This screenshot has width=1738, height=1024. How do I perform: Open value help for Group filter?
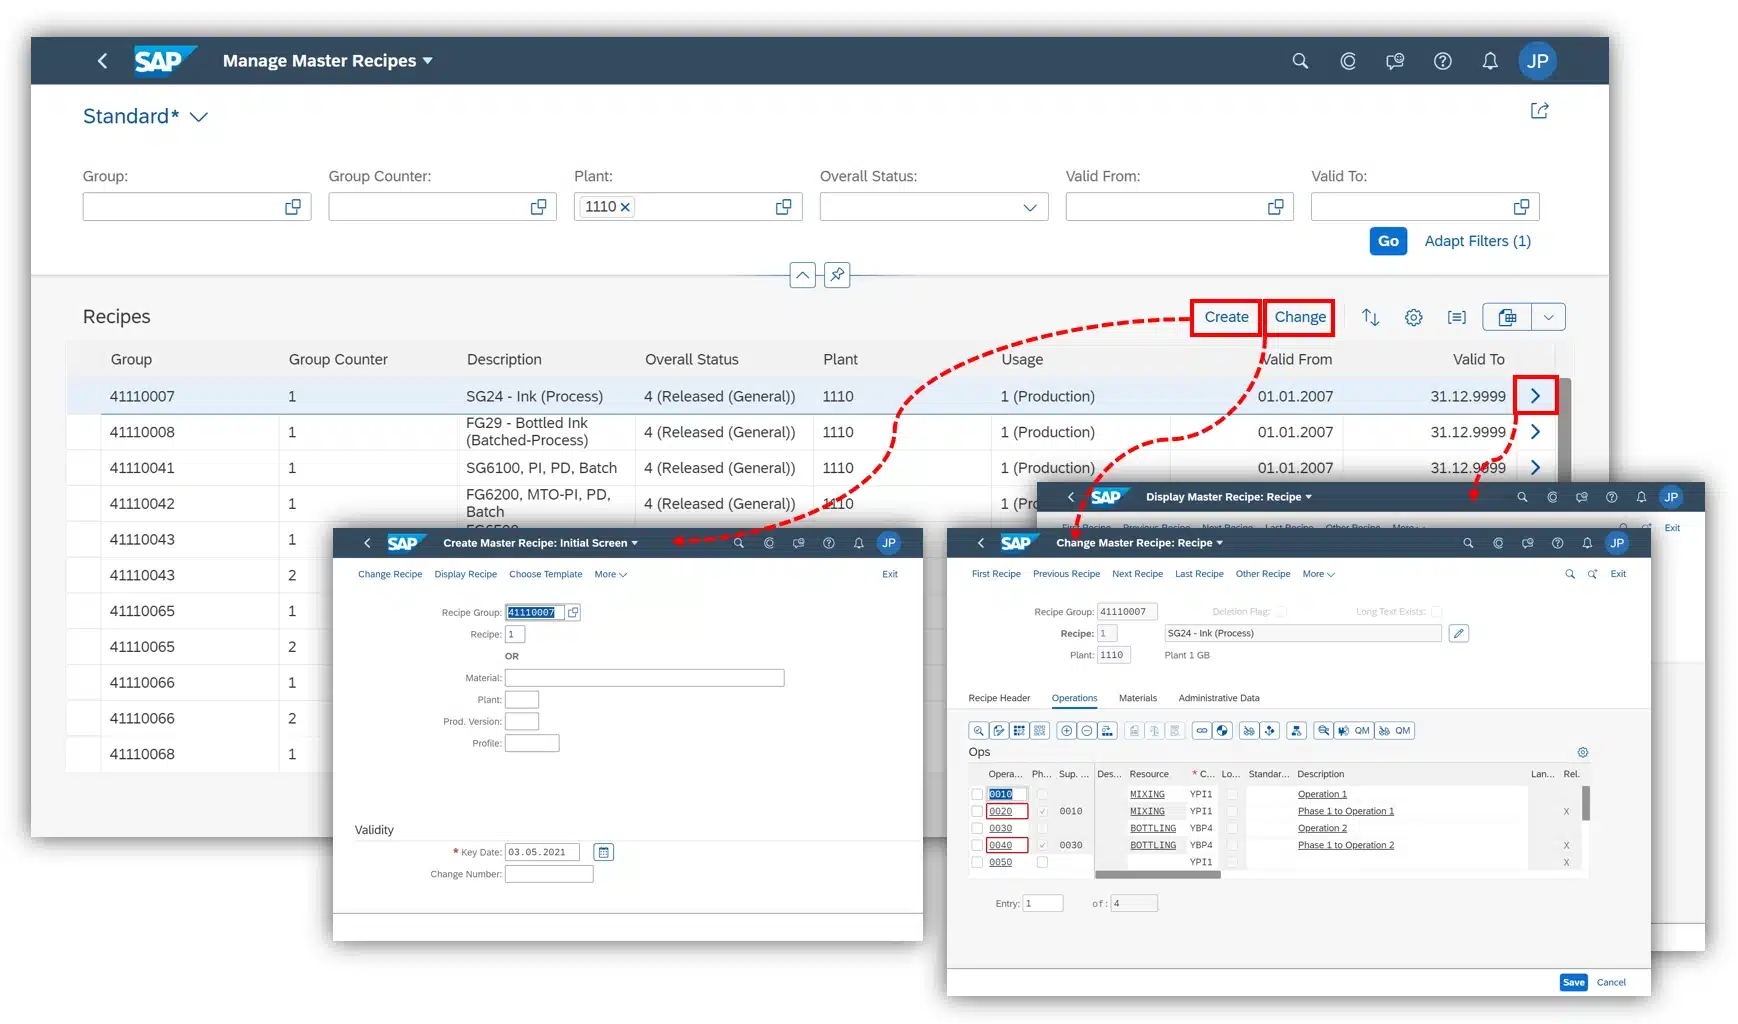(293, 207)
